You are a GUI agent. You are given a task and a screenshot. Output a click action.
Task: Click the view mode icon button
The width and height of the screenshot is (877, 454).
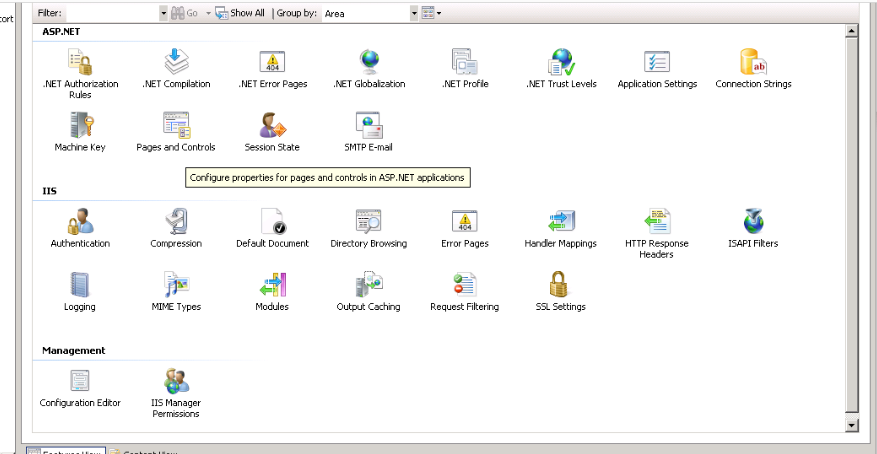pyautogui.click(x=428, y=13)
